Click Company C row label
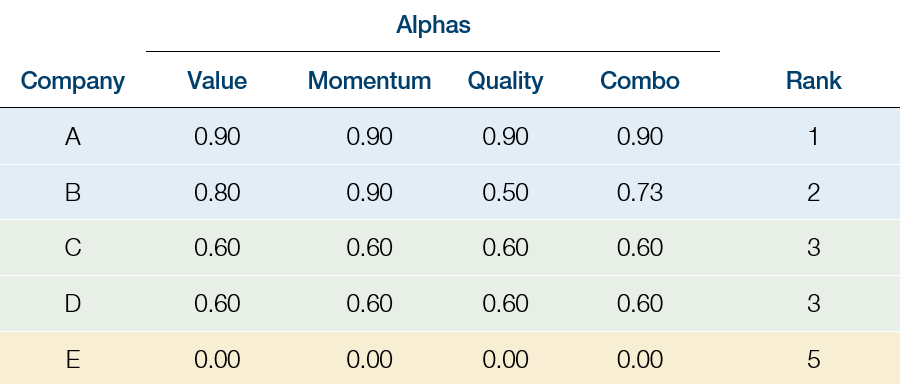Screen dimensions: 900x384 point(72,248)
